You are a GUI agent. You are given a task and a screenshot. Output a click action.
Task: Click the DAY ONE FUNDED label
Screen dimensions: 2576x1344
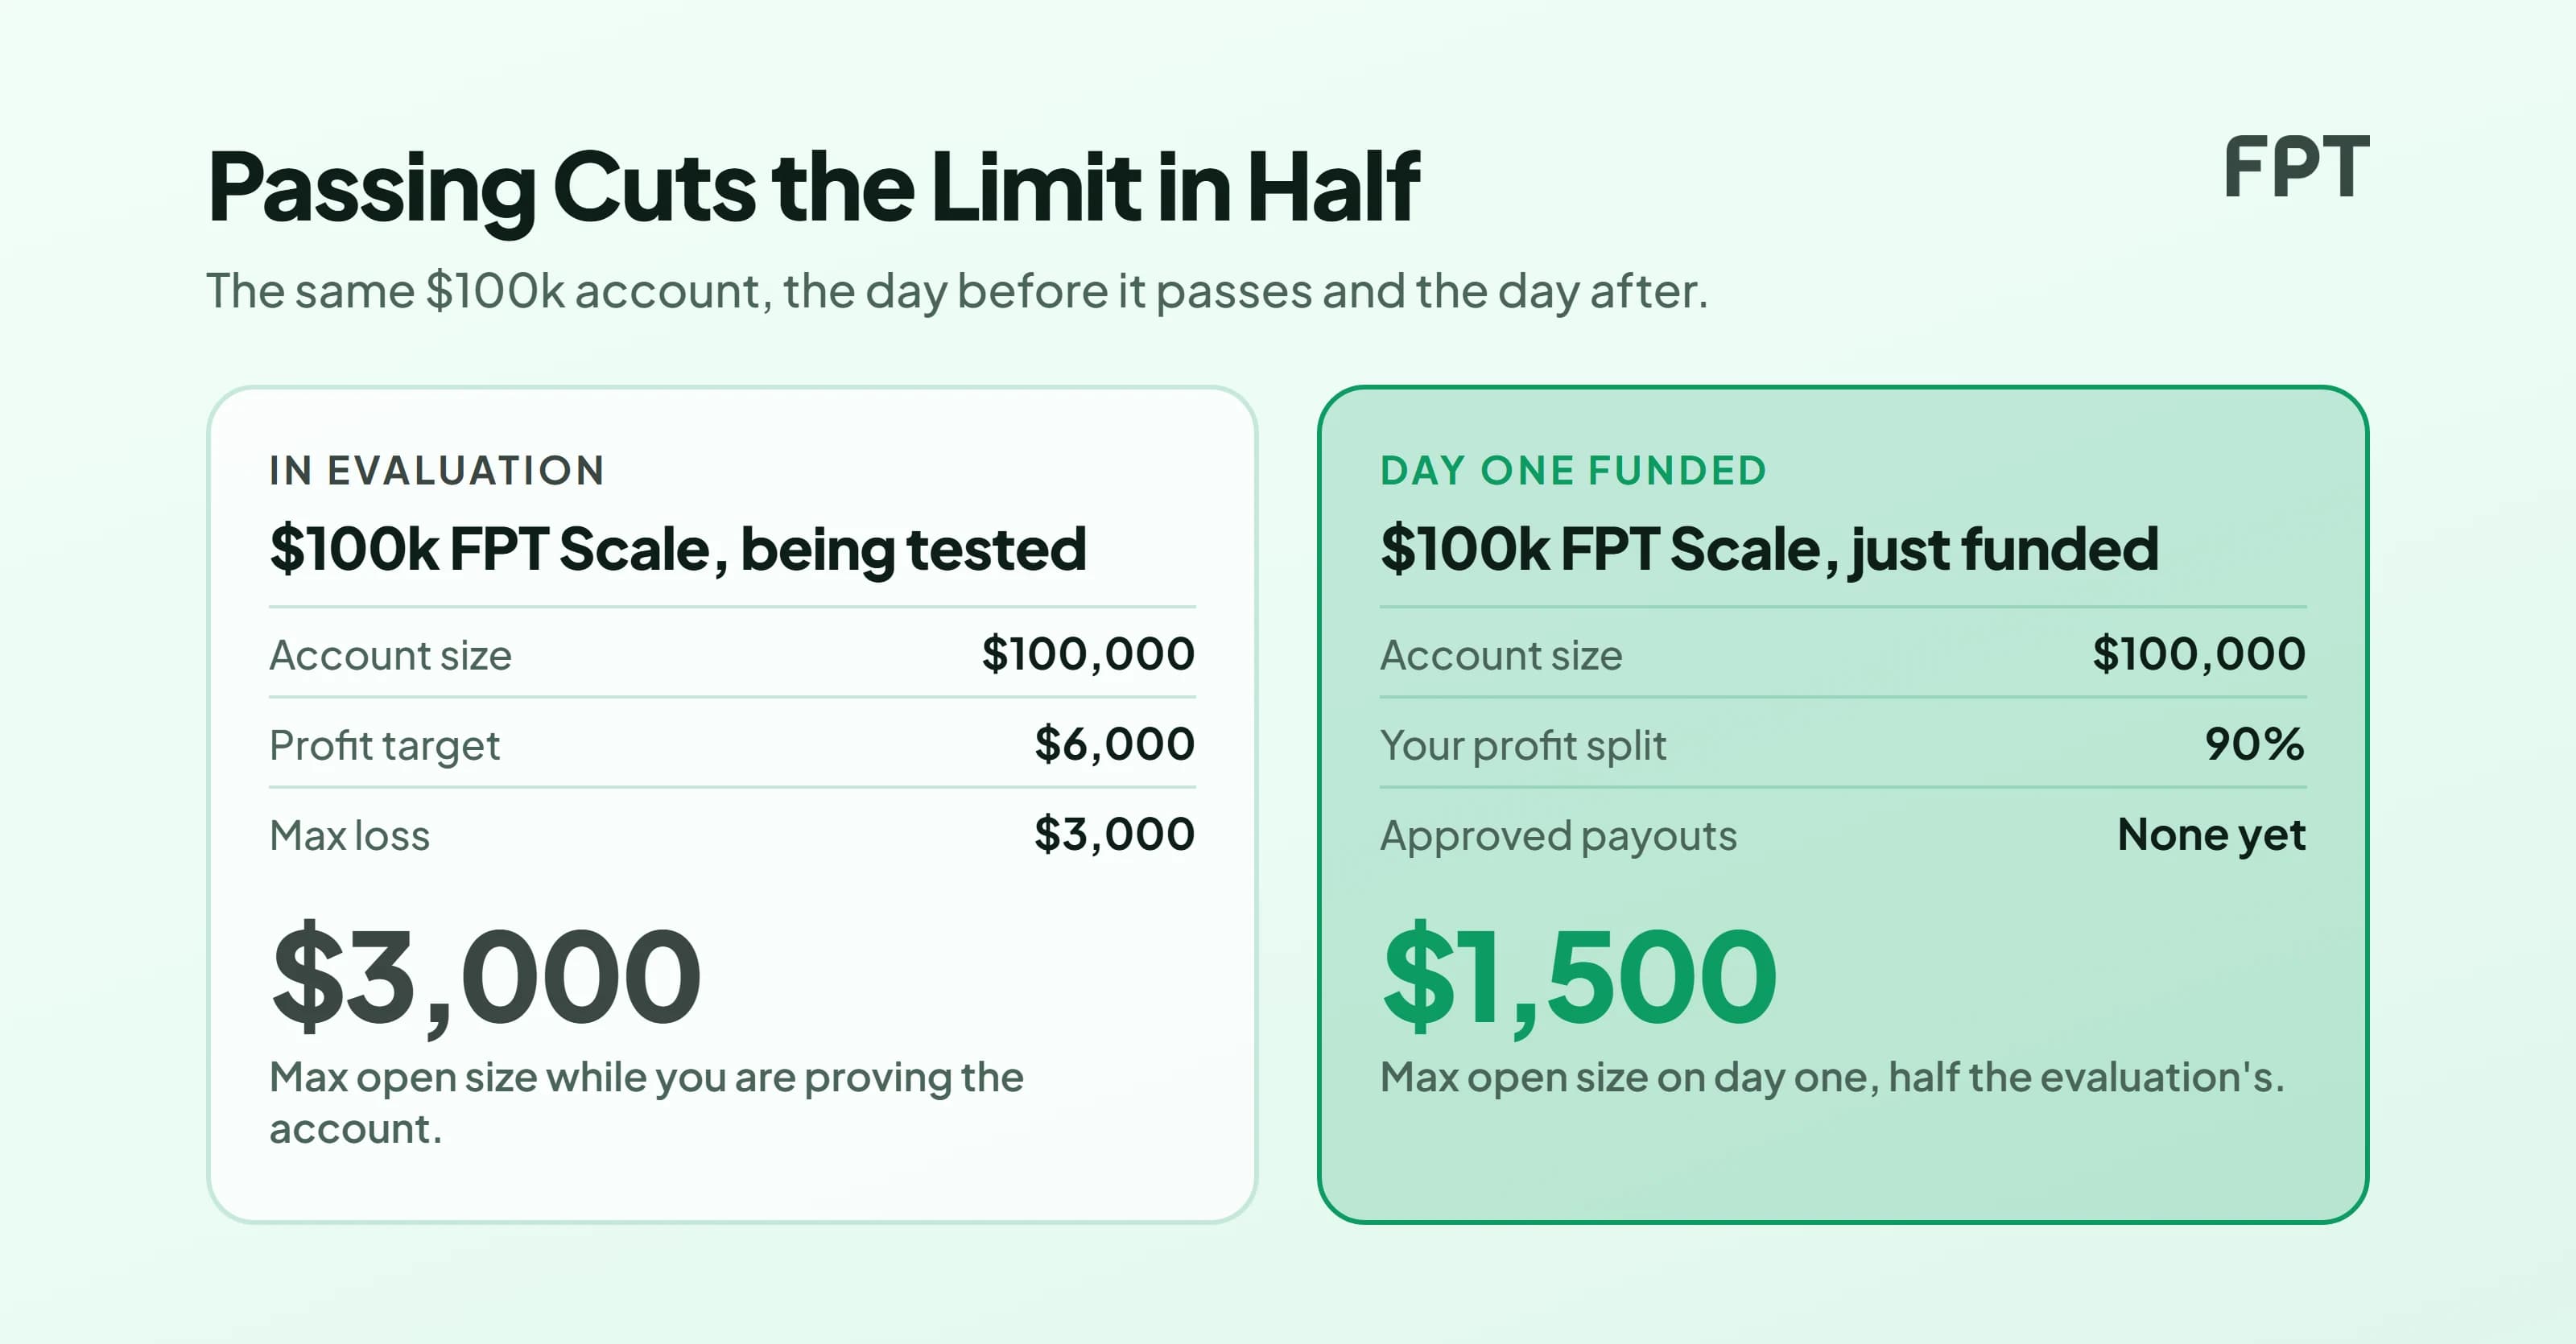tap(1573, 471)
